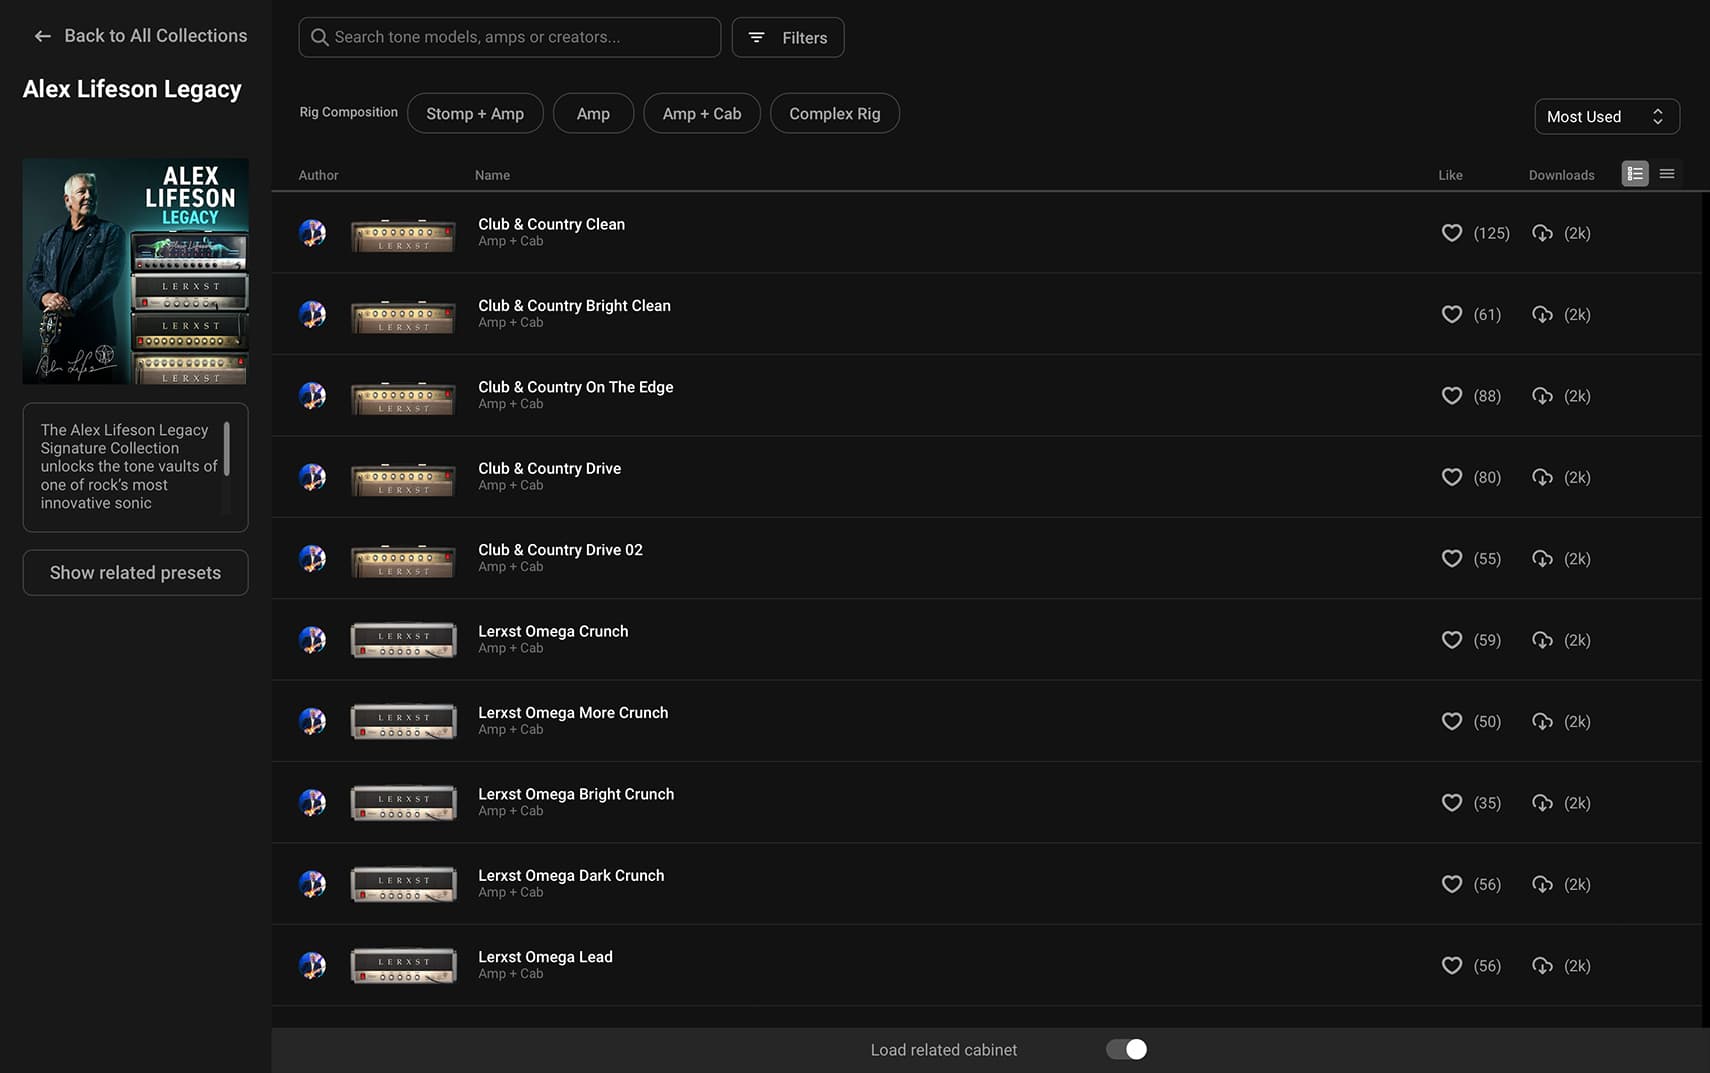Image resolution: width=1710 pixels, height=1073 pixels.
Task: Download Lerxst Omega Bright Crunch
Action: [x=1543, y=803]
